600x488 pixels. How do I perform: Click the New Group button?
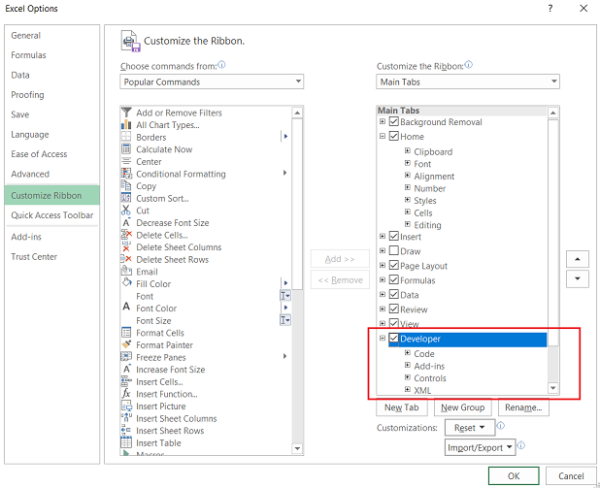coord(463,408)
